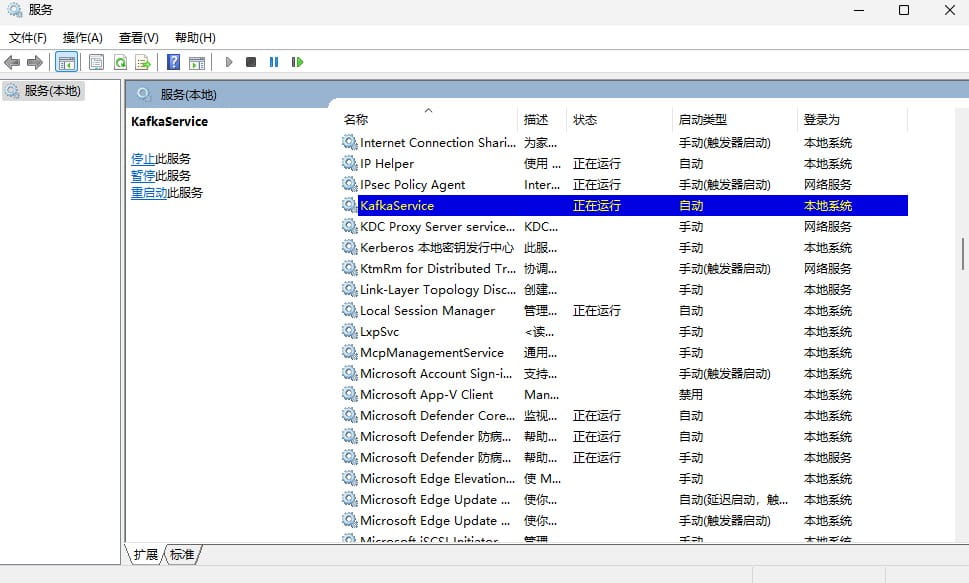Toggle the show/hide action pane icon
The image size is (969, 583).
tap(197, 62)
